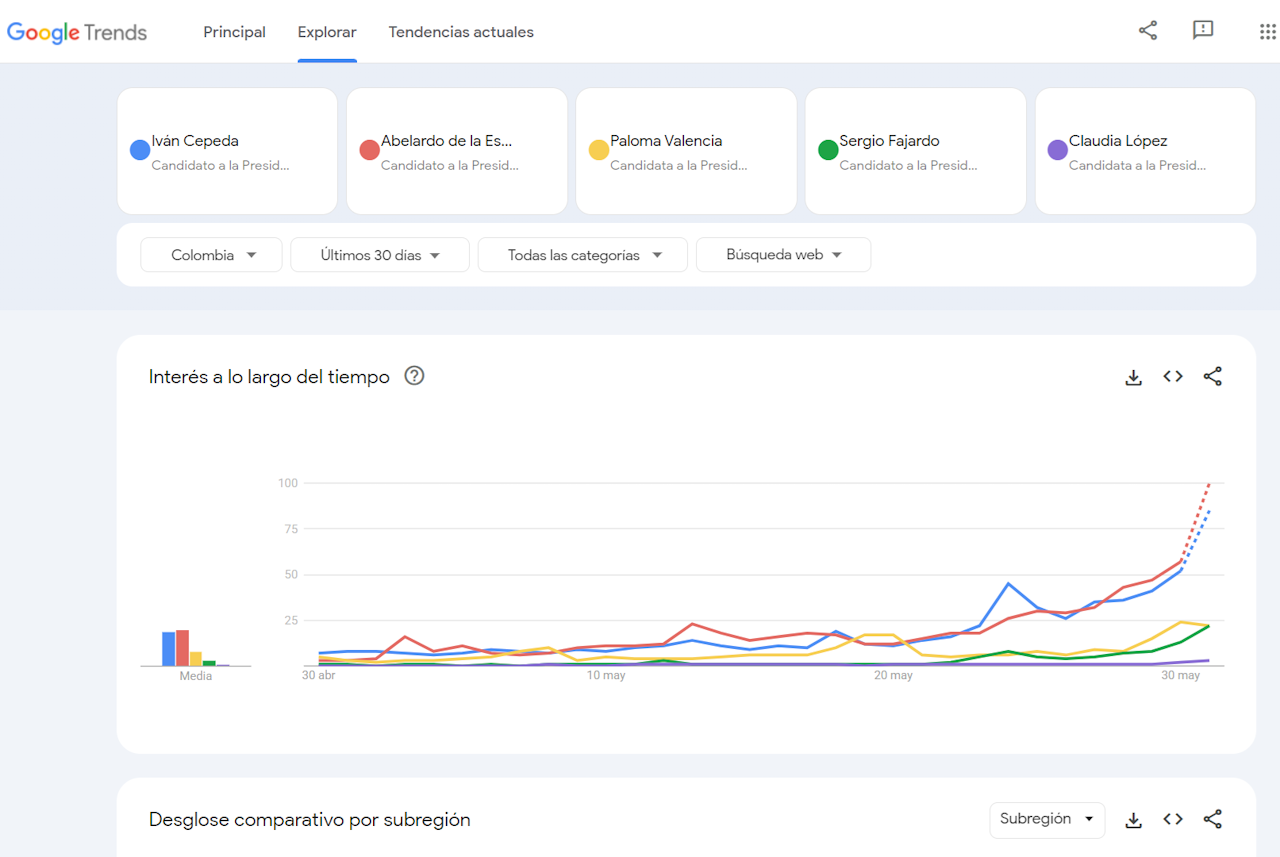Share the subregion comparison card
Screen dimensions: 1280x857
point(1213,820)
